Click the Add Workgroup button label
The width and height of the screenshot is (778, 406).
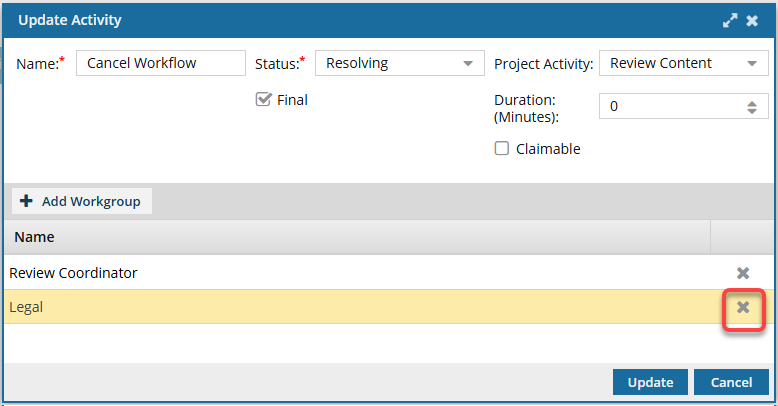pos(90,201)
